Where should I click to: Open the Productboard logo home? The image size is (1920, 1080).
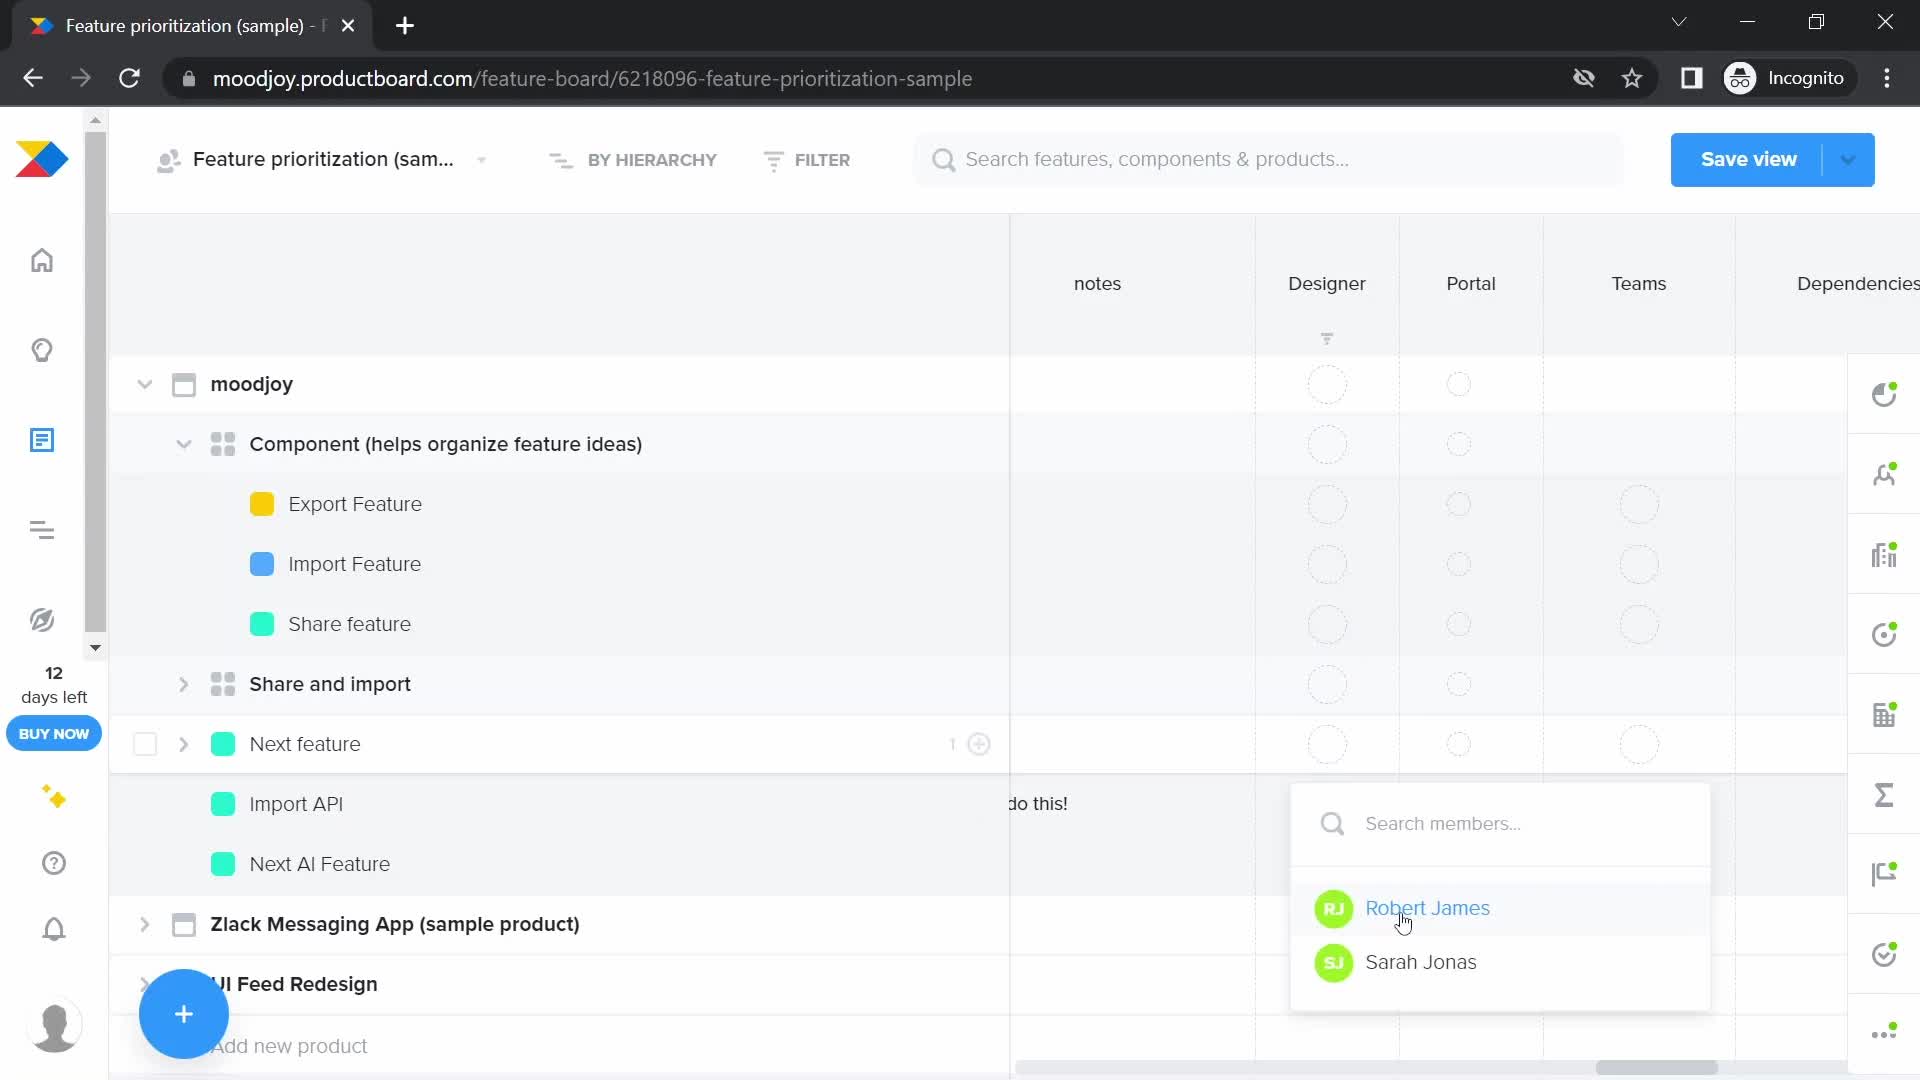click(x=42, y=160)
